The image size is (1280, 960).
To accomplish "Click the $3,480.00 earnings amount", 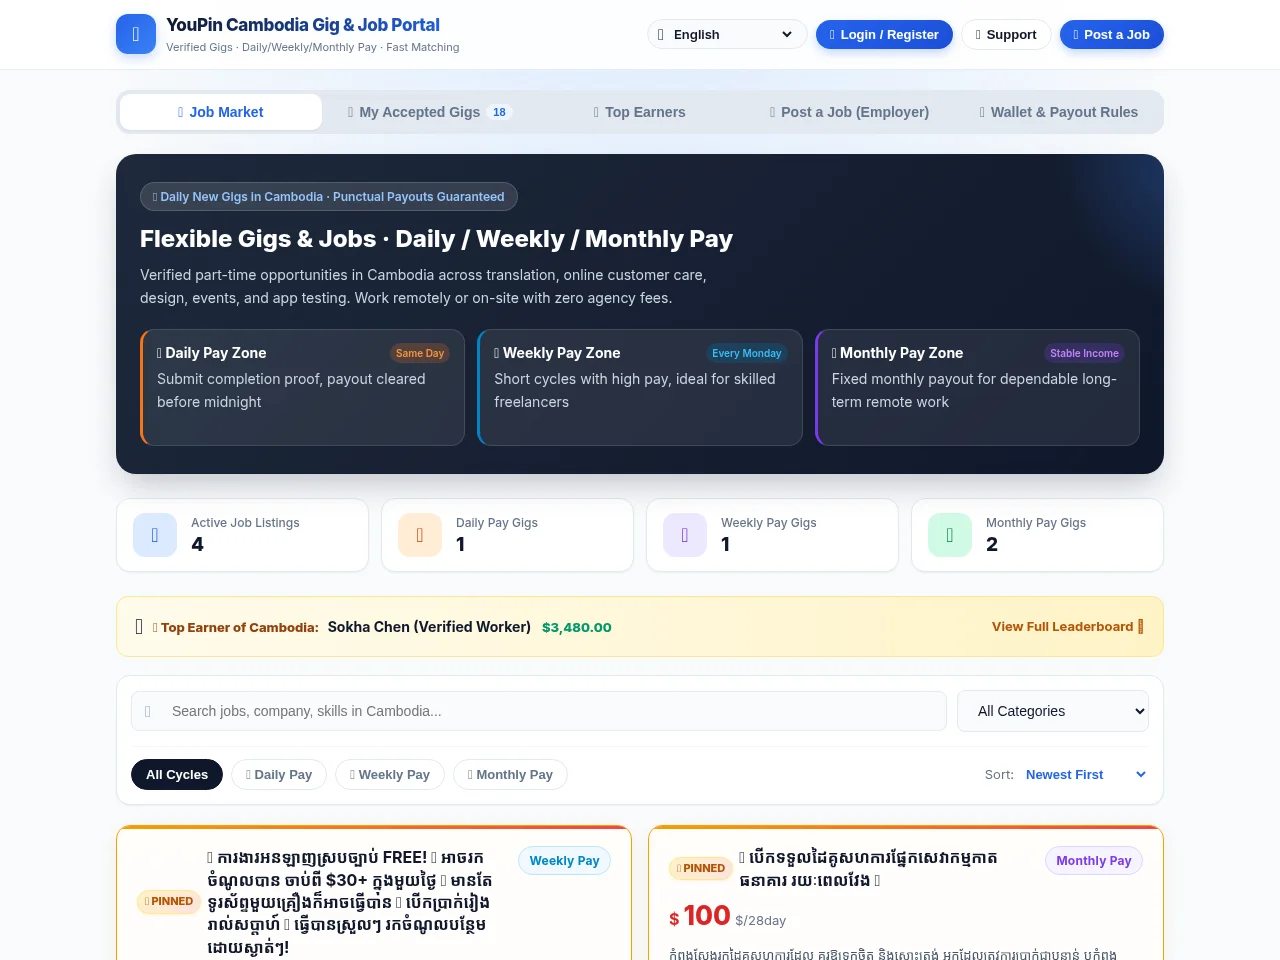I will (x=577, y=627).
